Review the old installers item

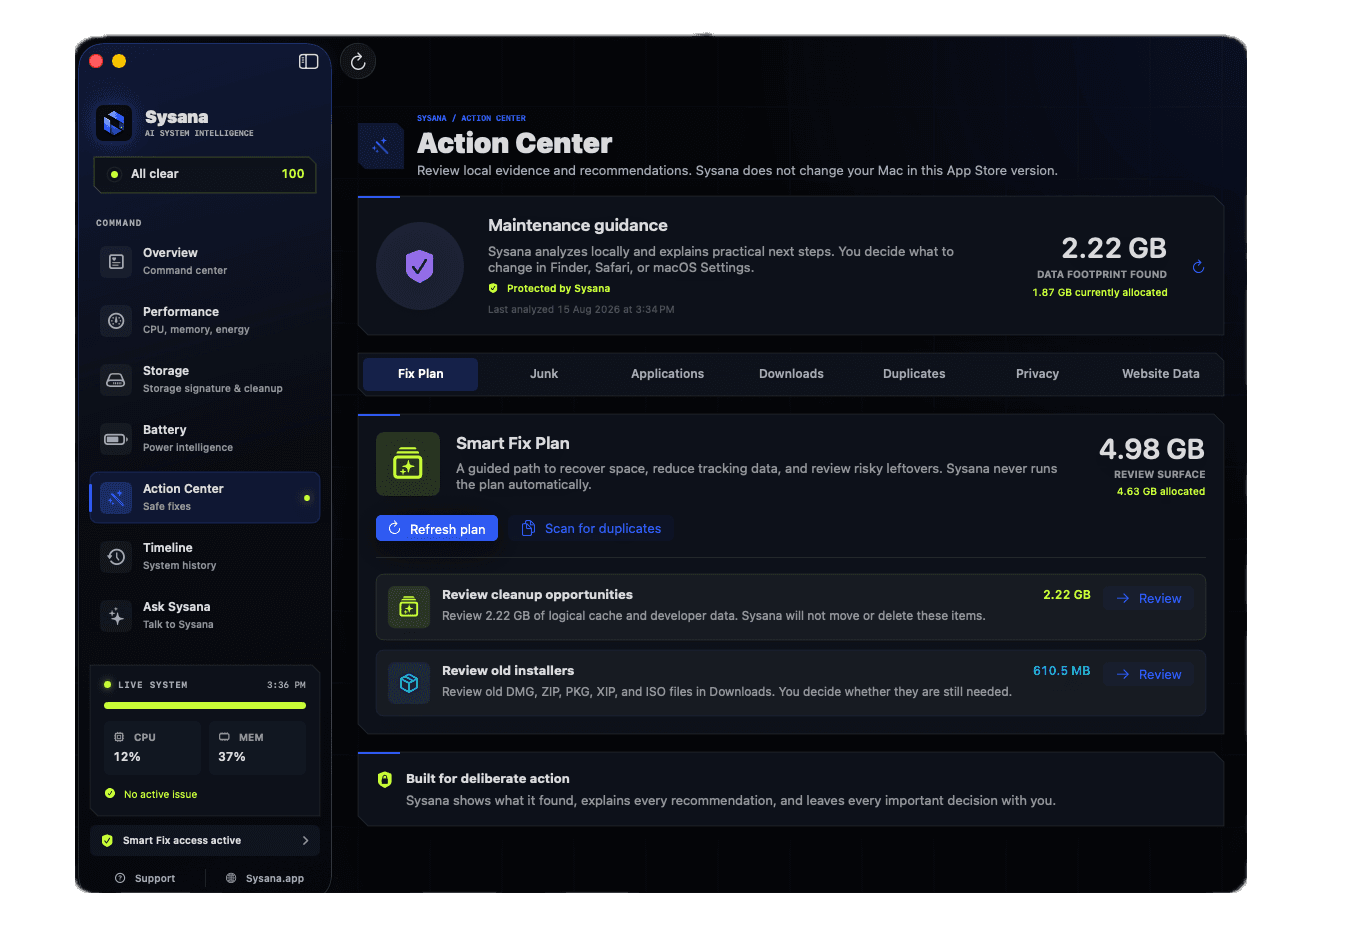tap(1149, 674)
